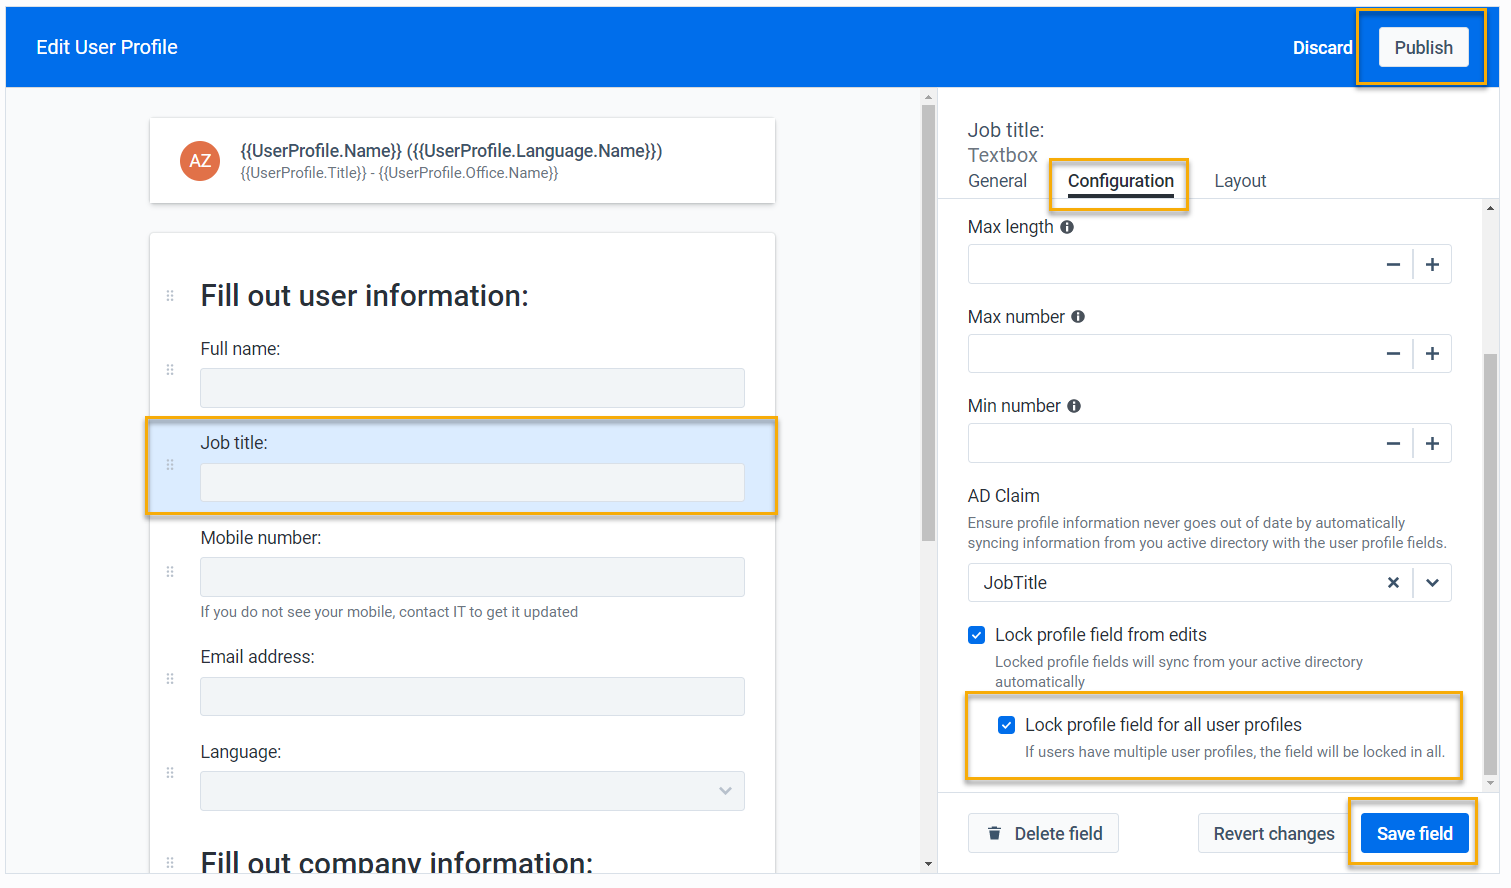The image size is (1511, 888).
Task: Click the 'AD Claim' section label
Action: pyautogui.click(x=1003, y=496)
